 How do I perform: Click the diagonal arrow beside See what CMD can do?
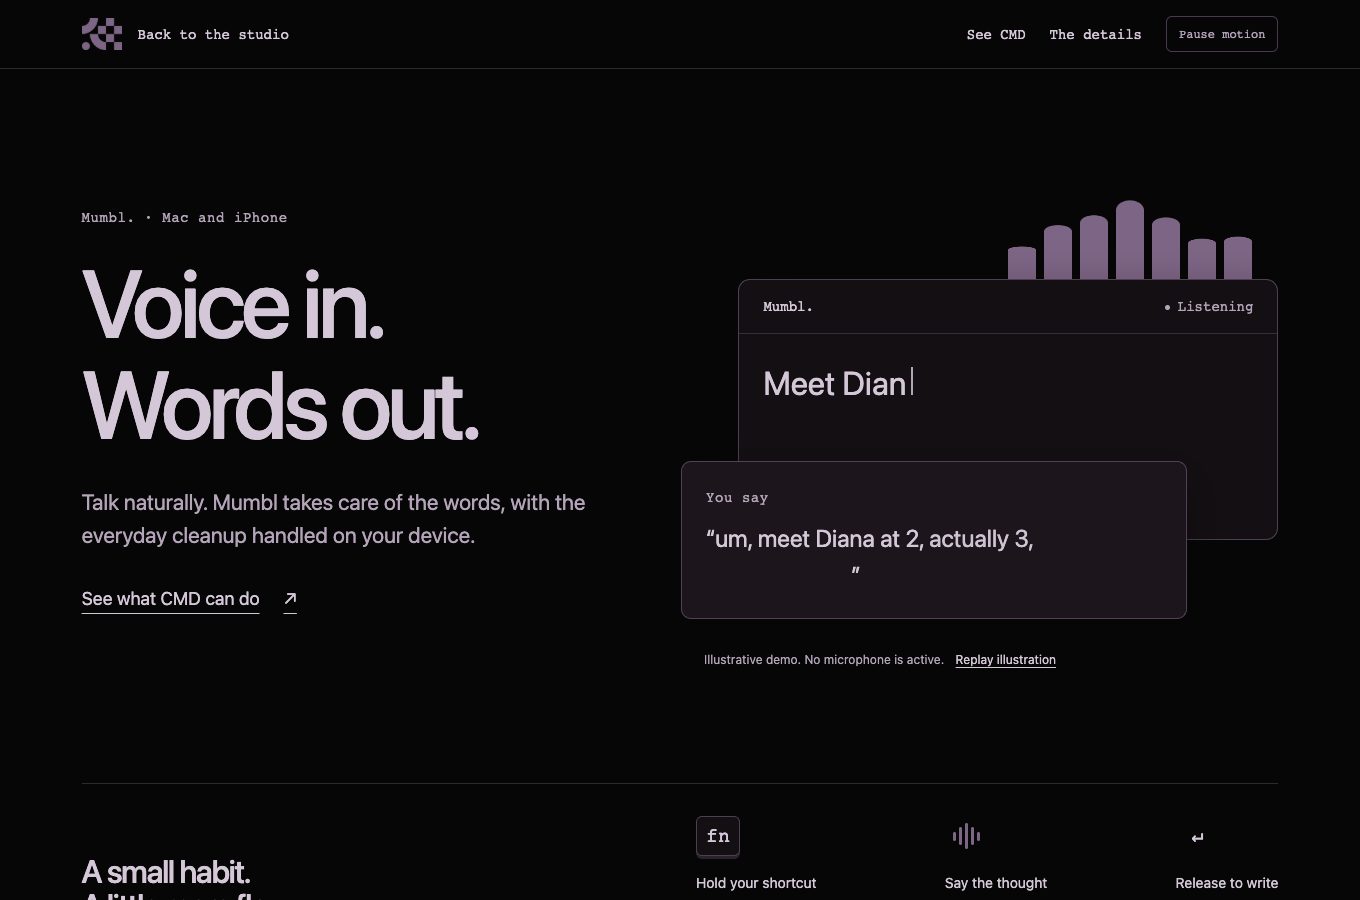pyautogui.click(x=290, y=599)
